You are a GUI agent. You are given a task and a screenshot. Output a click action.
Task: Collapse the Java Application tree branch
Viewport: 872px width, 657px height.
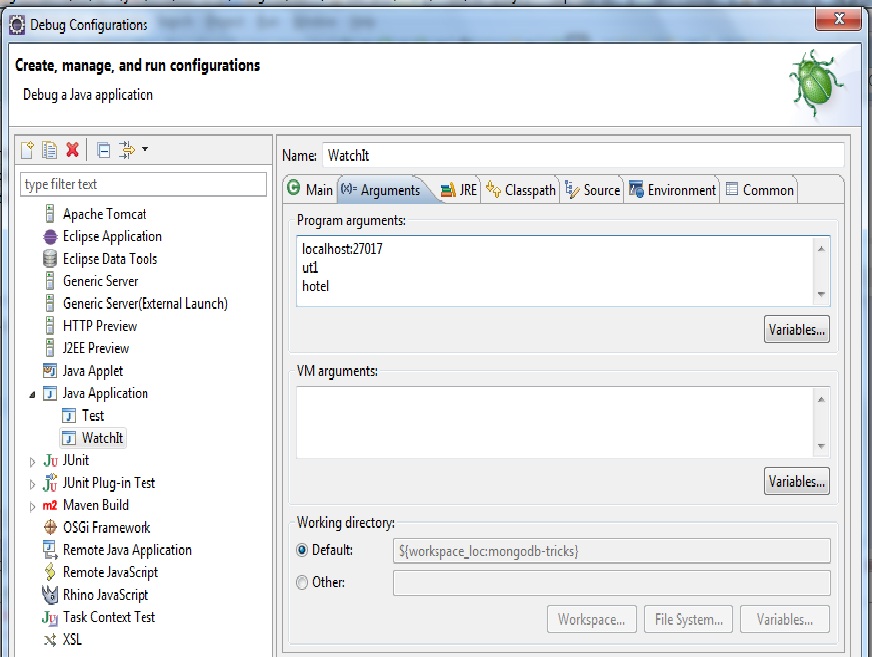(x=34, y=393)
